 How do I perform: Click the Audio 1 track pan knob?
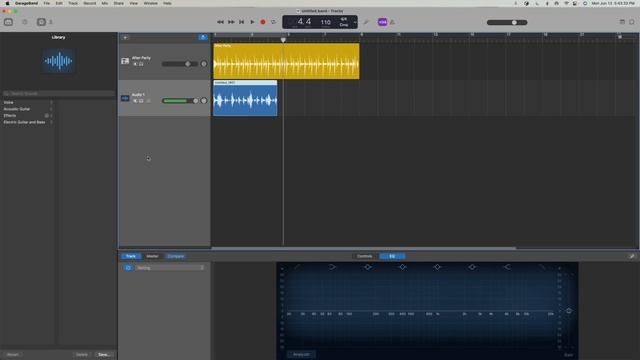pos(204,101)
